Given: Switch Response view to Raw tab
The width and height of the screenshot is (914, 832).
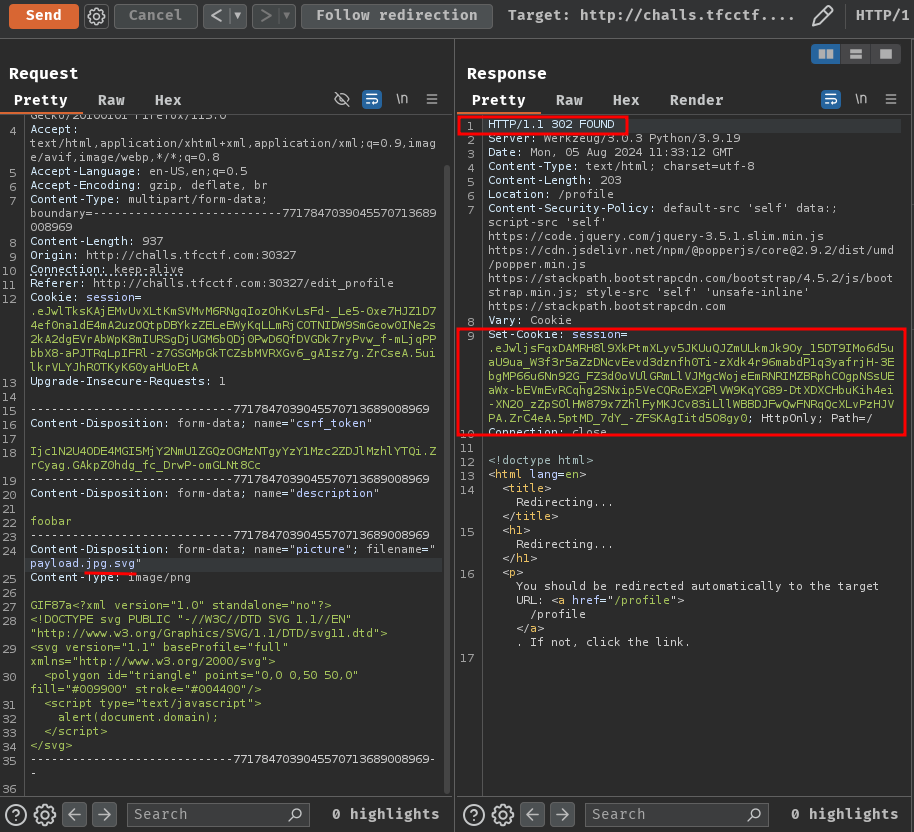Looking at the screenshot, I should pyautogui.click(x=570, y=100).
